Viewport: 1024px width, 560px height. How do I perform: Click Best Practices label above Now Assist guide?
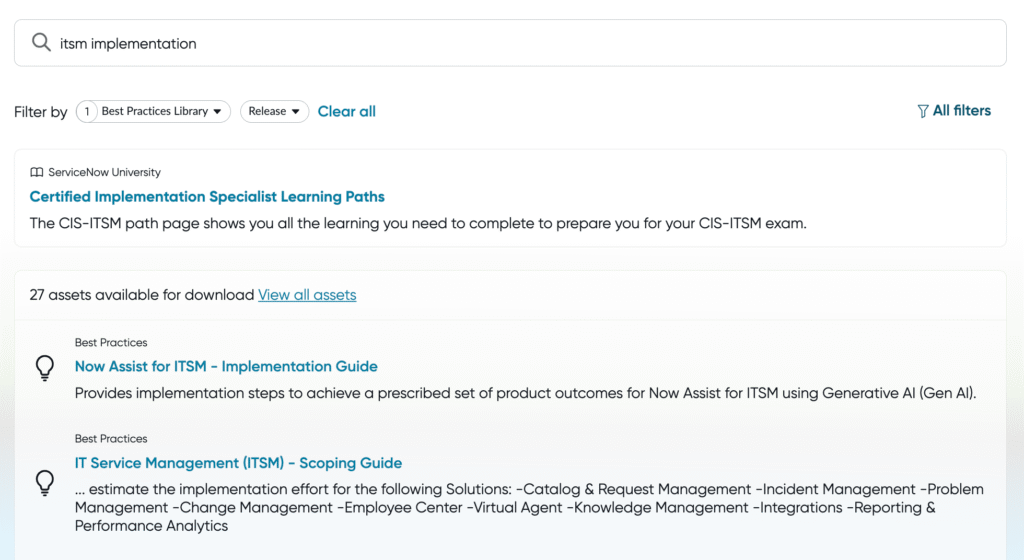111,343
